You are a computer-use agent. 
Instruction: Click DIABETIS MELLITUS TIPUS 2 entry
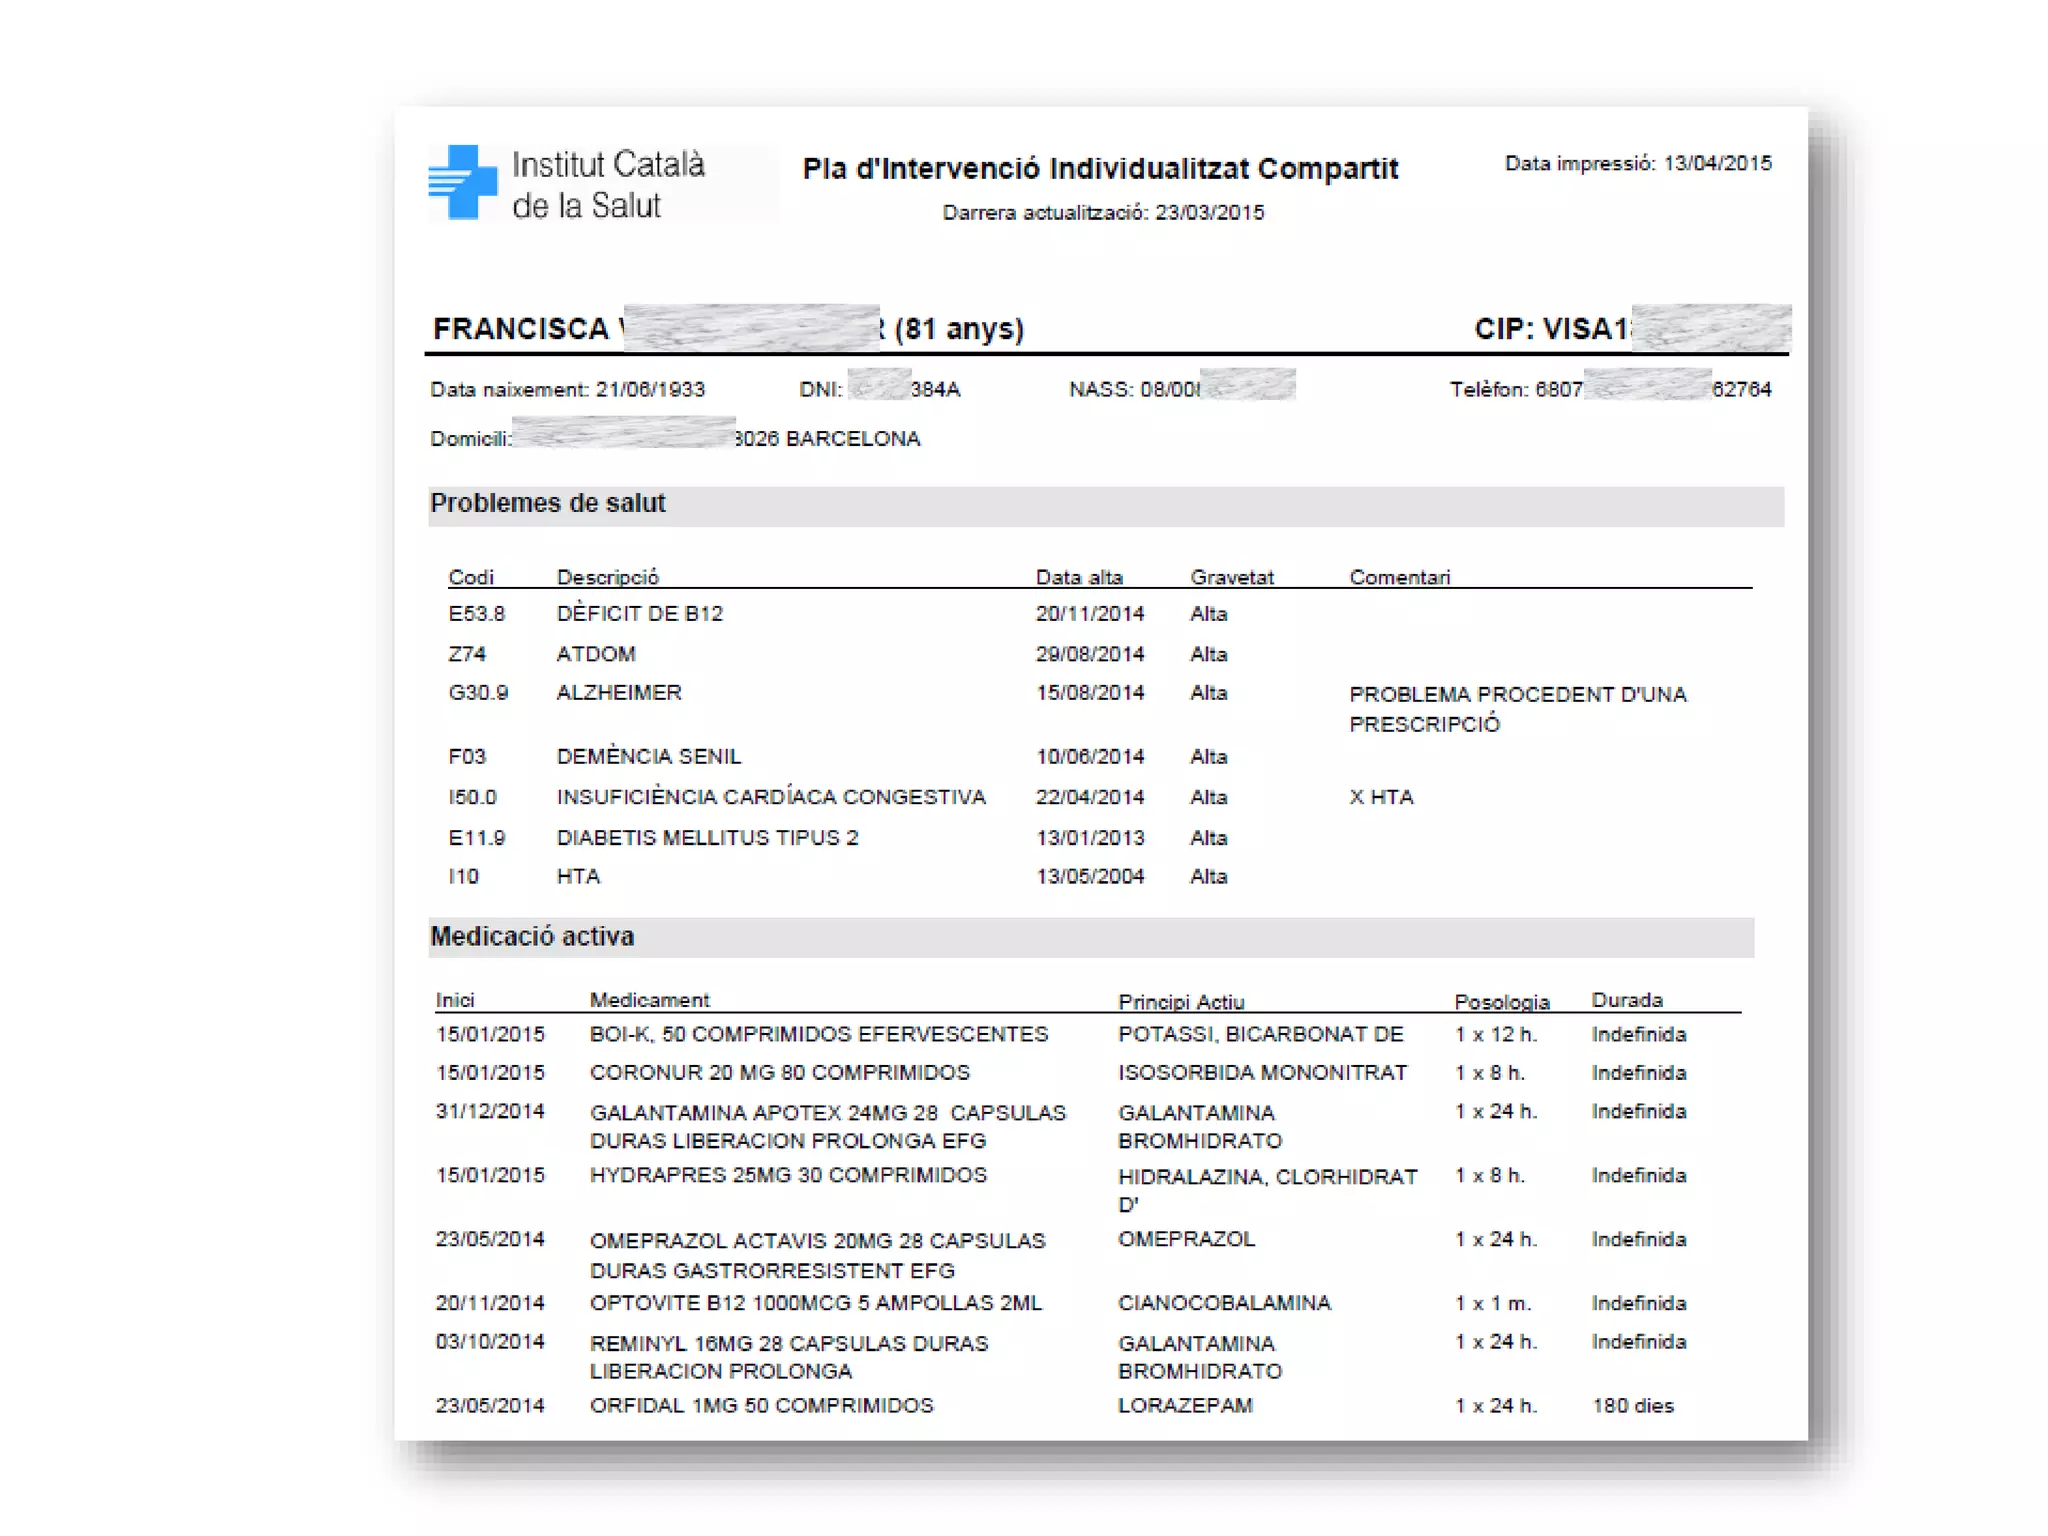(x=707, y=837)
